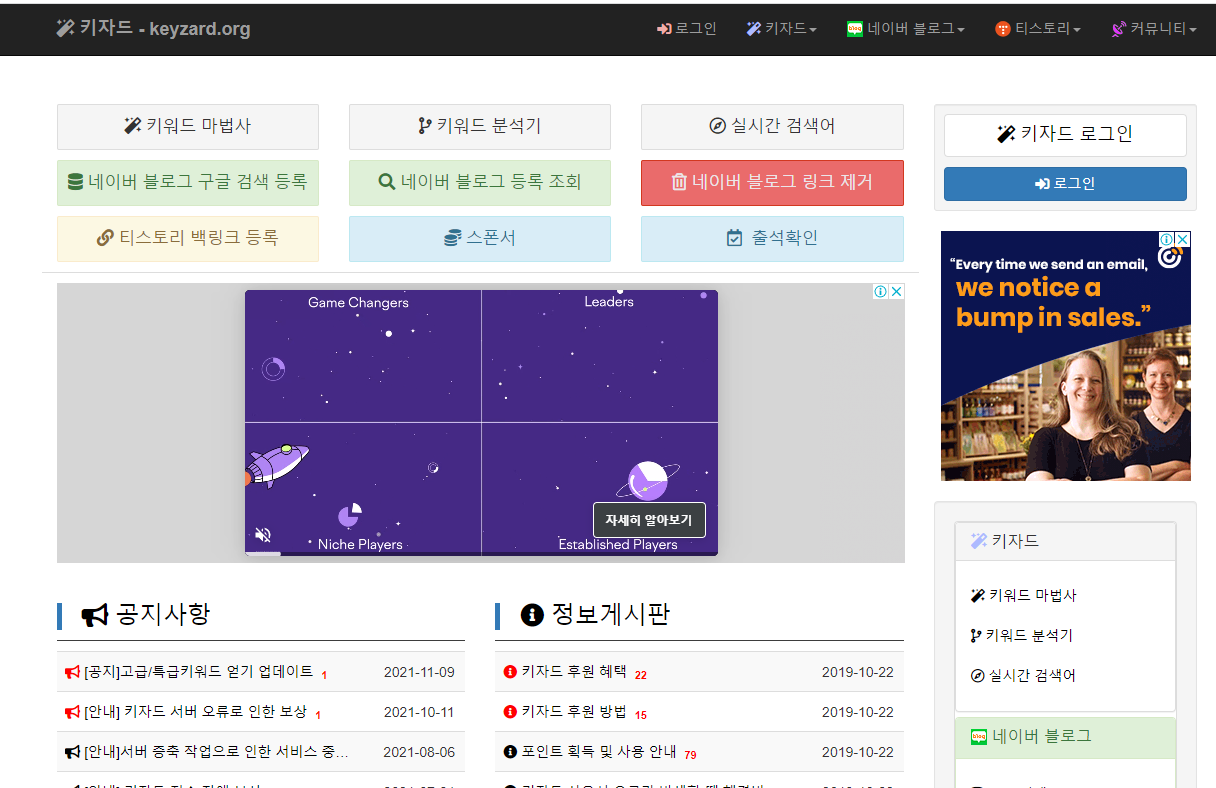Click comment count 79 on 포인트 post

690,754
